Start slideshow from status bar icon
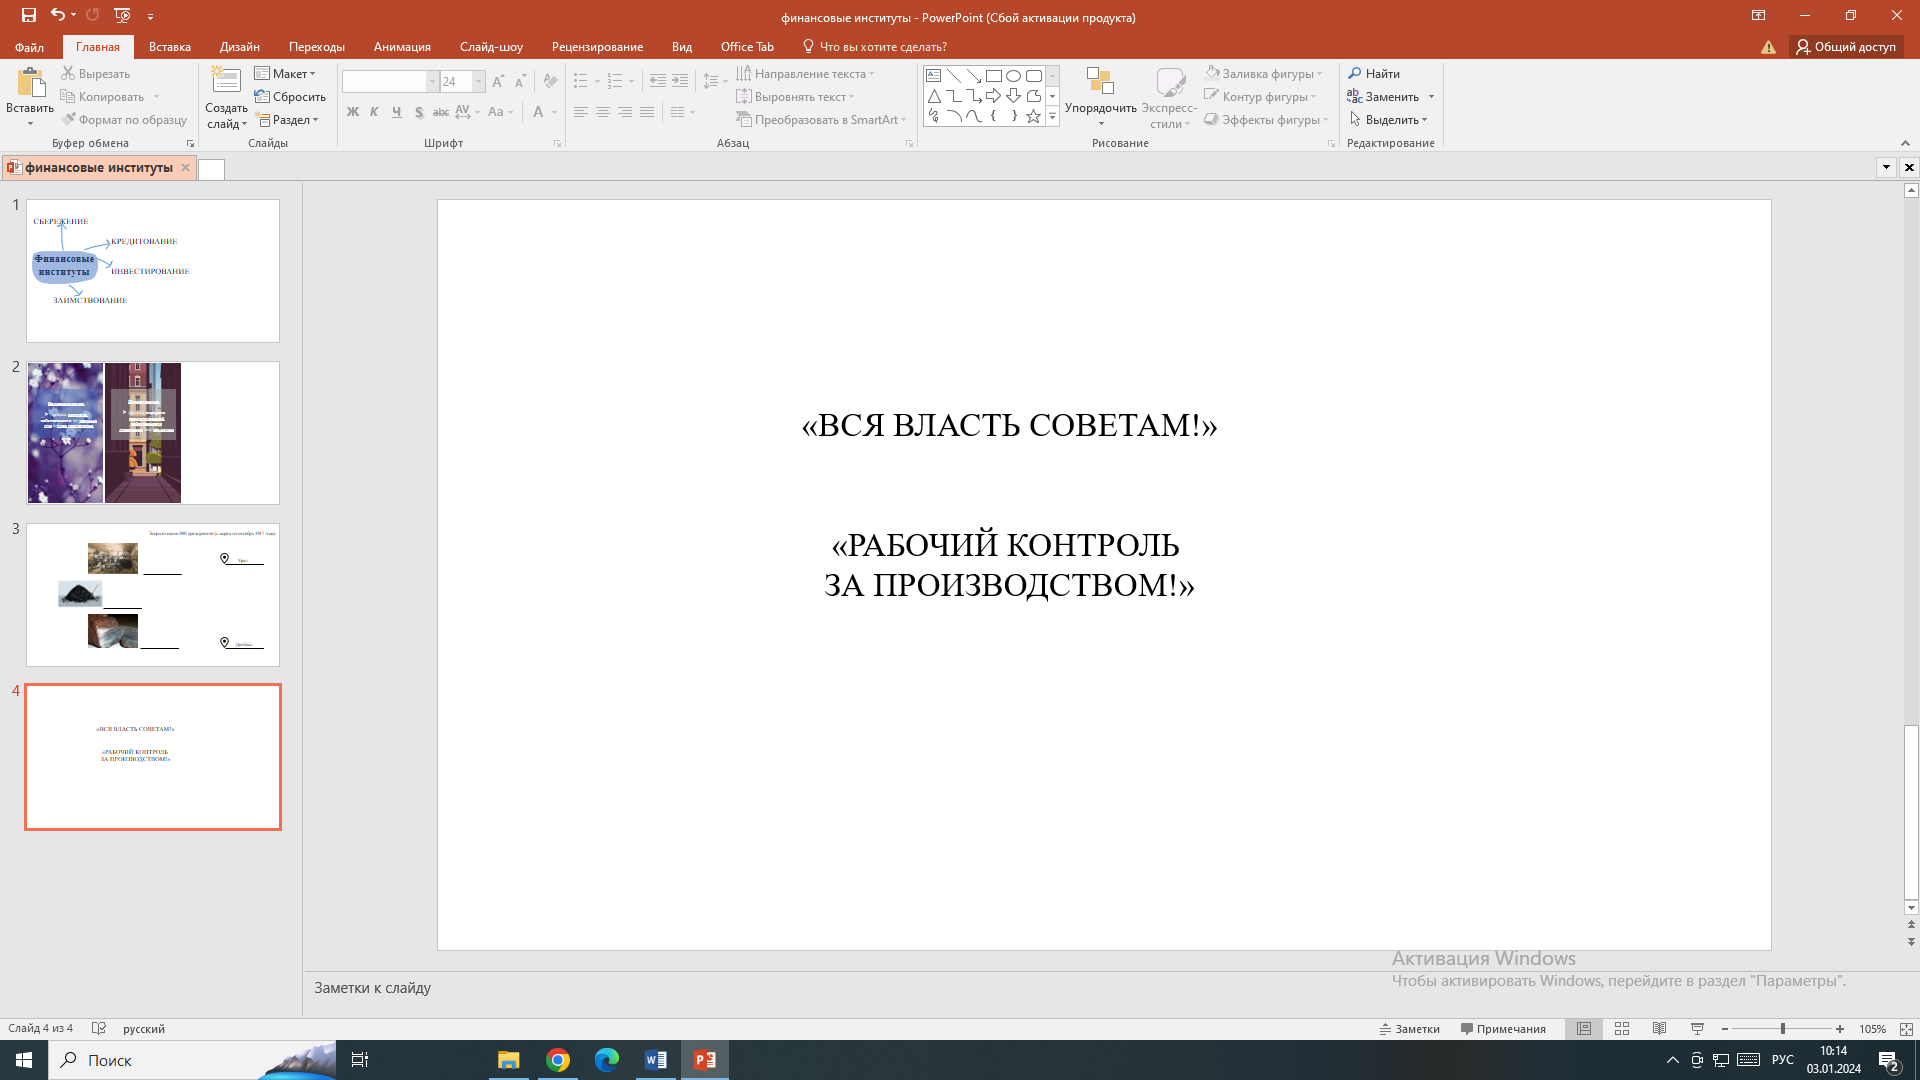Image resolution: width=1920 pixels, height=1080 pixels. click(x=1697, y=1028)
